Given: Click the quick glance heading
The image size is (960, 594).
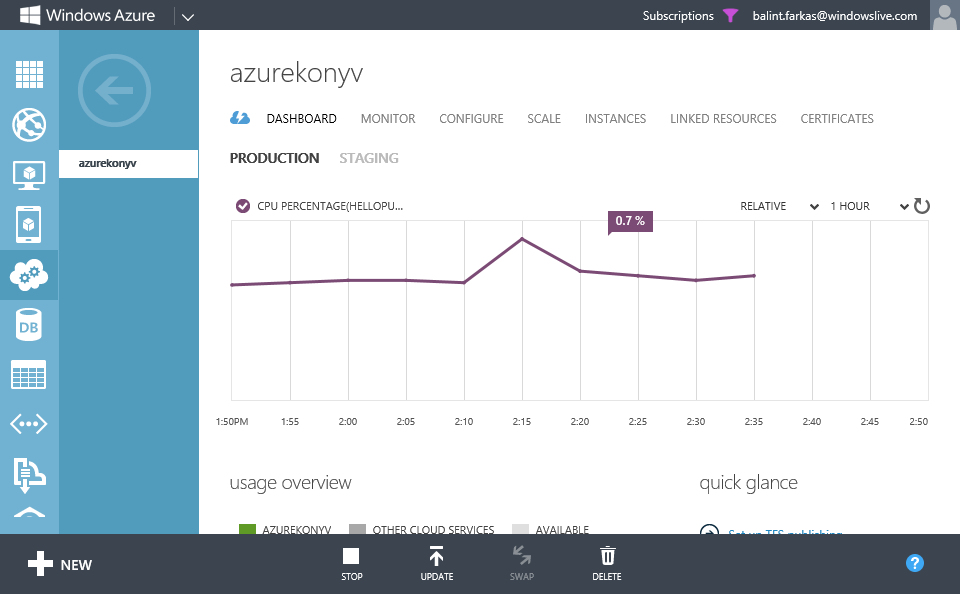Looking at the screenshot, I should (x=748, y=483).
